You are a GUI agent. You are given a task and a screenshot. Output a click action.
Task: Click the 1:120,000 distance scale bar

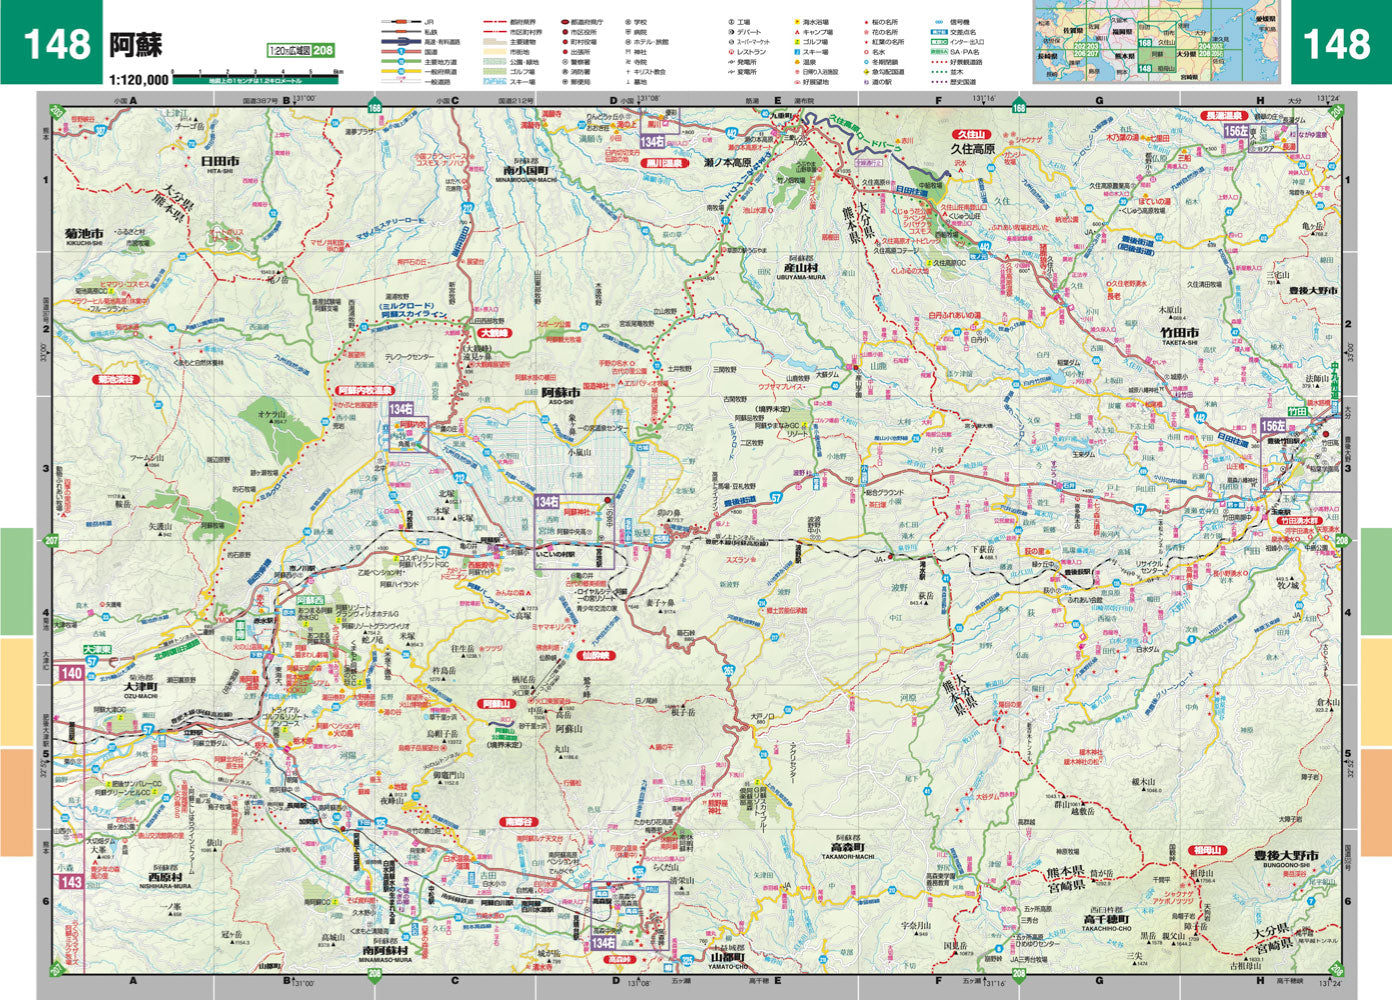coord(256,75)
